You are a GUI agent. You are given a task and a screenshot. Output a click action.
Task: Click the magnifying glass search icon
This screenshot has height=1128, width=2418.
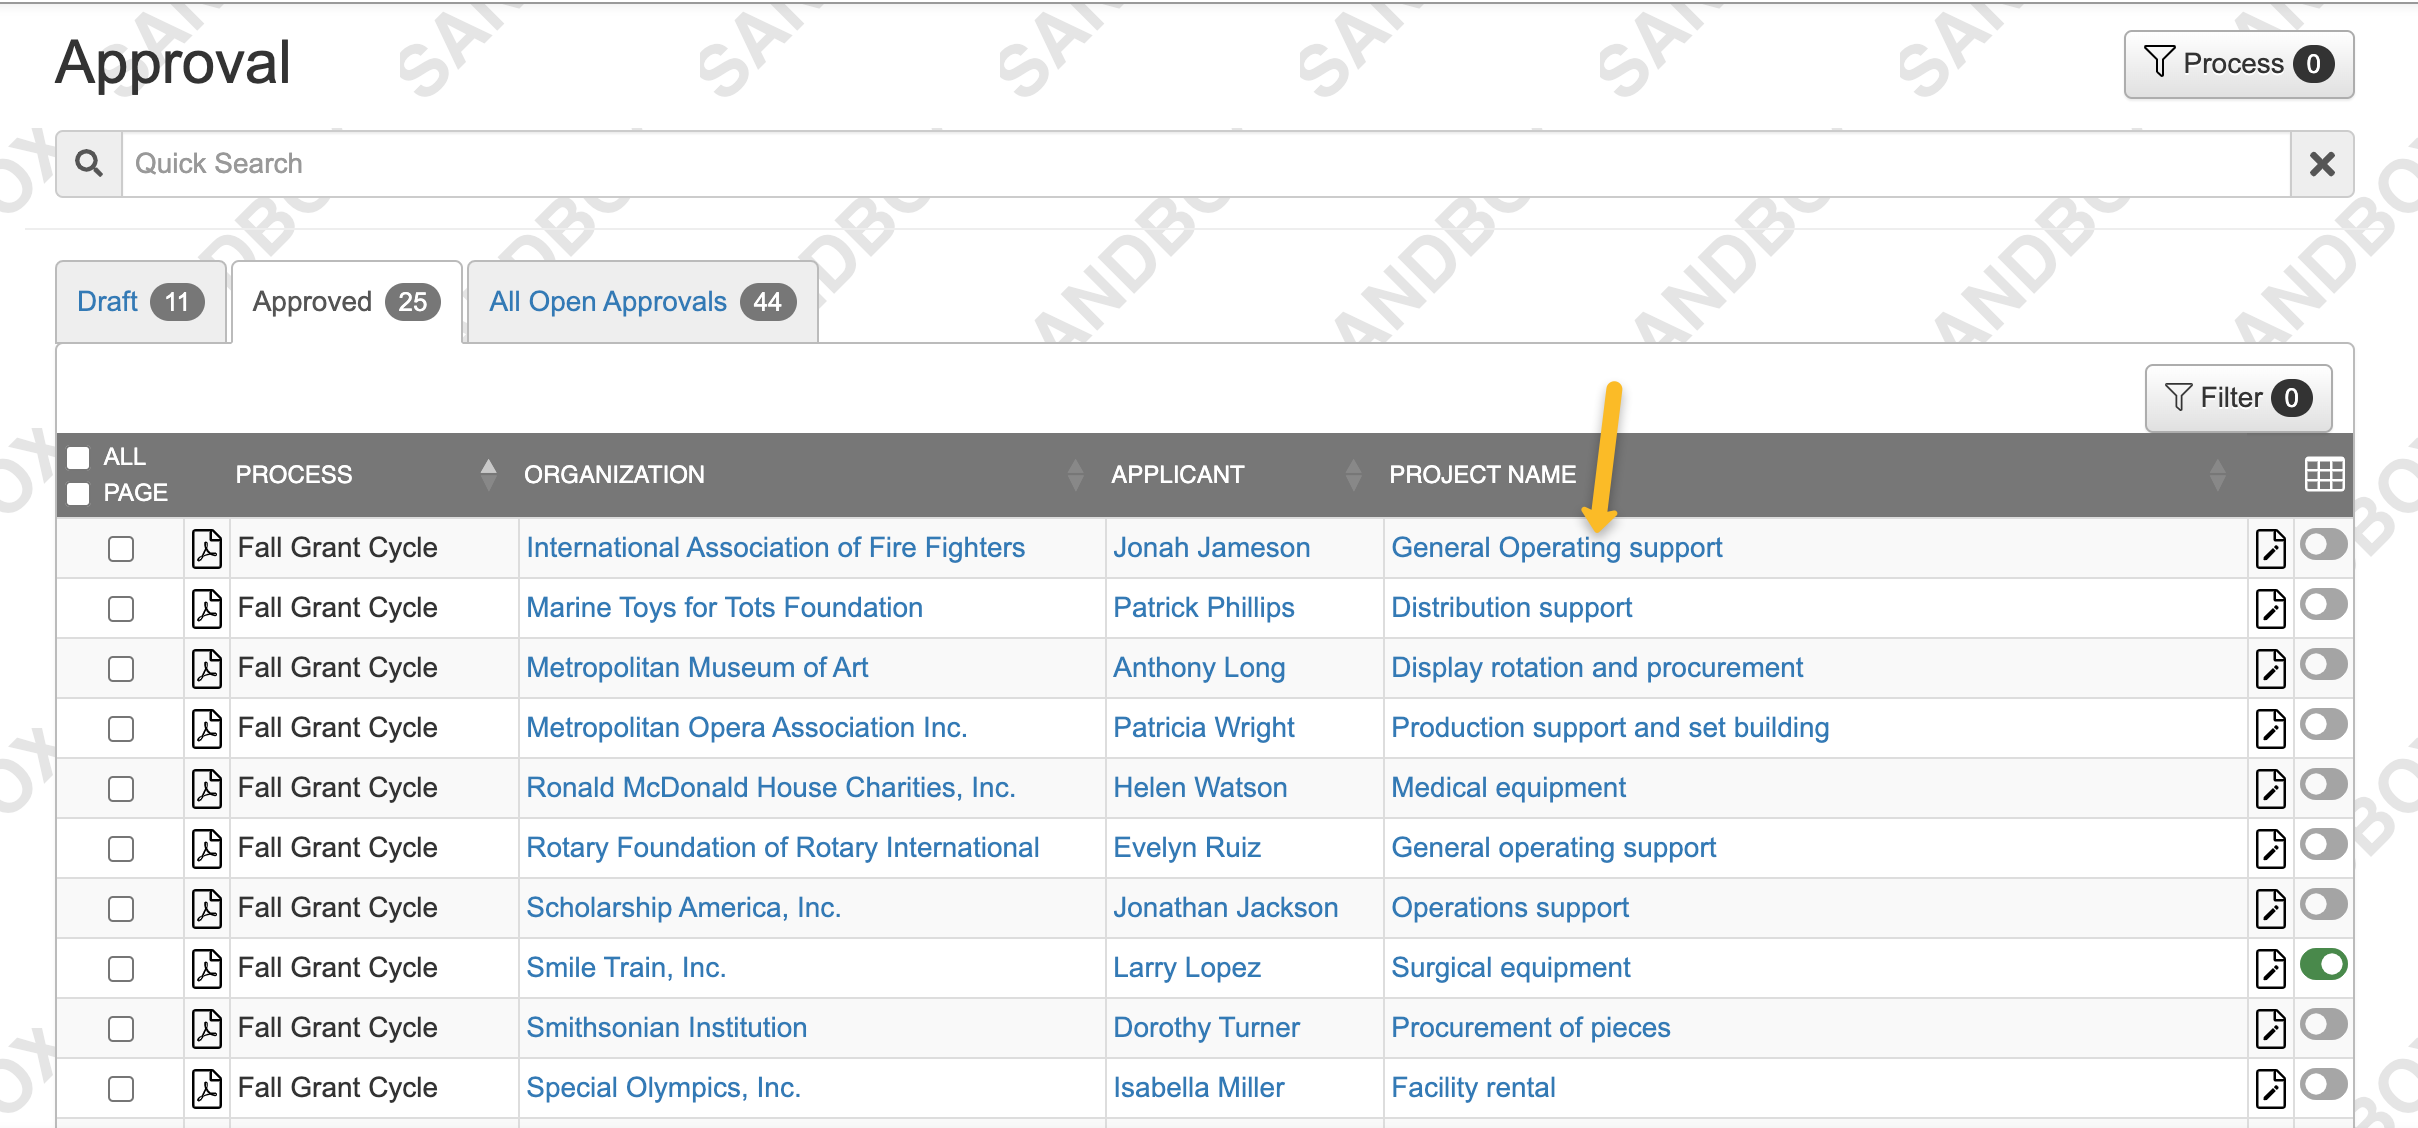point(88,162)
